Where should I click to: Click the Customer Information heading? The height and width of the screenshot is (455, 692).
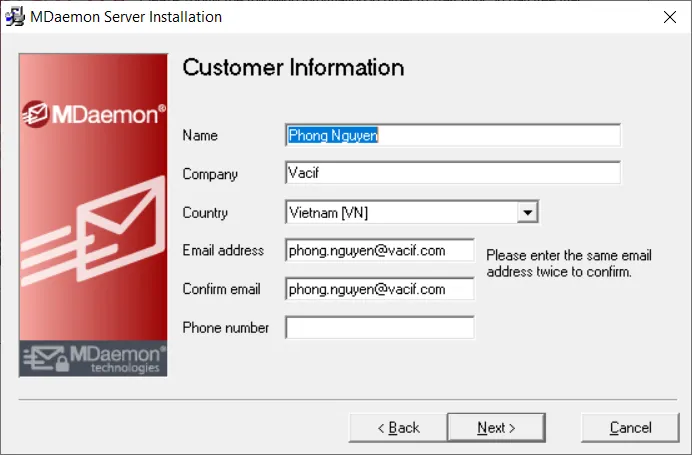(x=293, y=68)
